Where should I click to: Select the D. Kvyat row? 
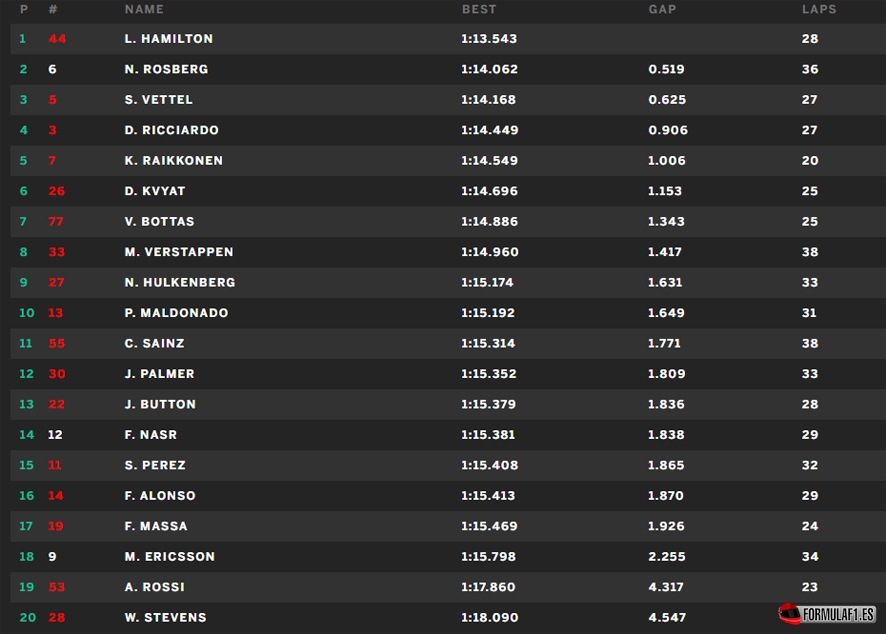(x=448, y=191)
